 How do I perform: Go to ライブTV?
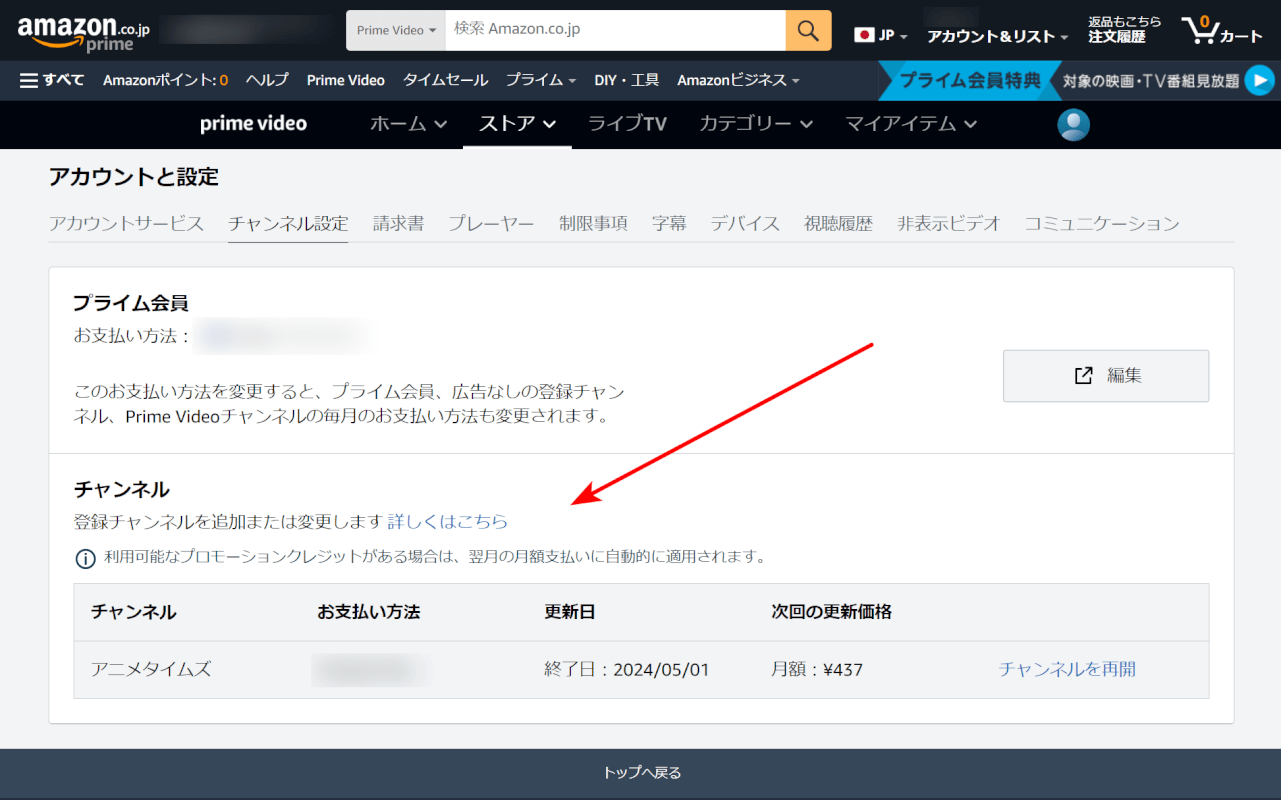click(627, 124)
